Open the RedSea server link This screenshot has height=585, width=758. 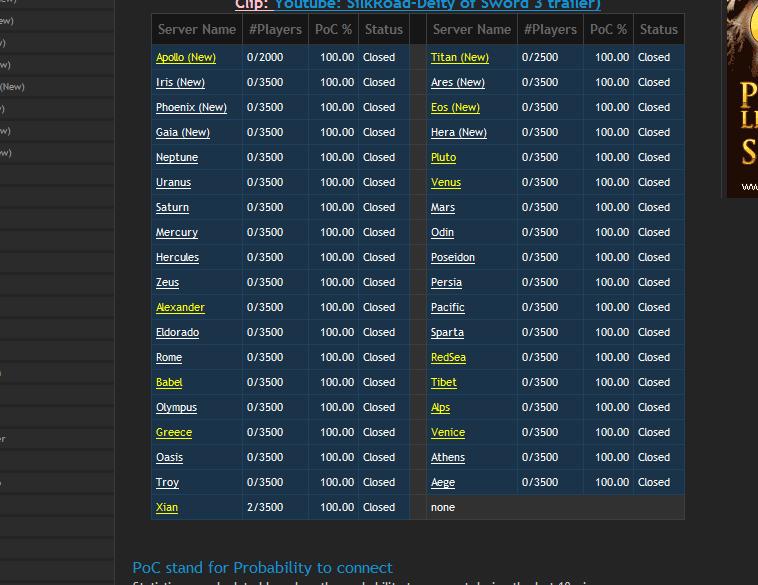pyautogui.click(x=448, y=358)
